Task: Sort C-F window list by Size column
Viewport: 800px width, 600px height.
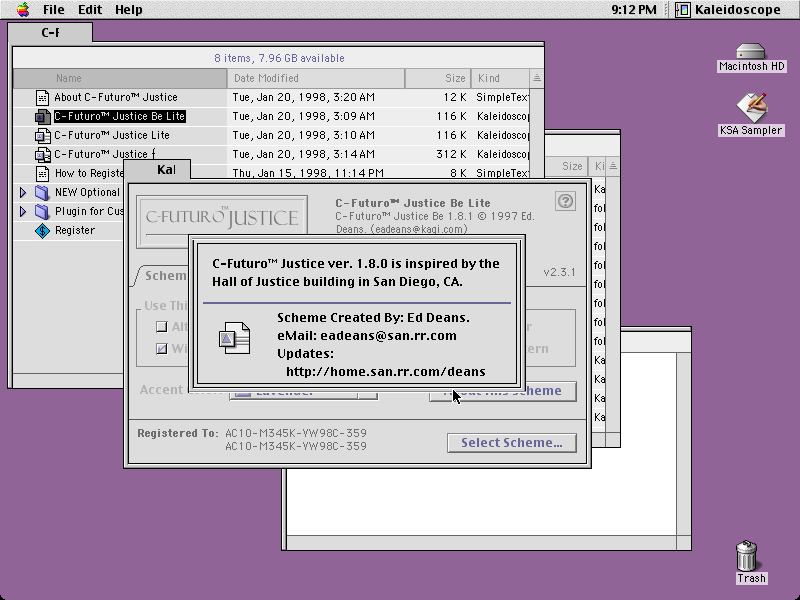Action: (x=438, y=78)
